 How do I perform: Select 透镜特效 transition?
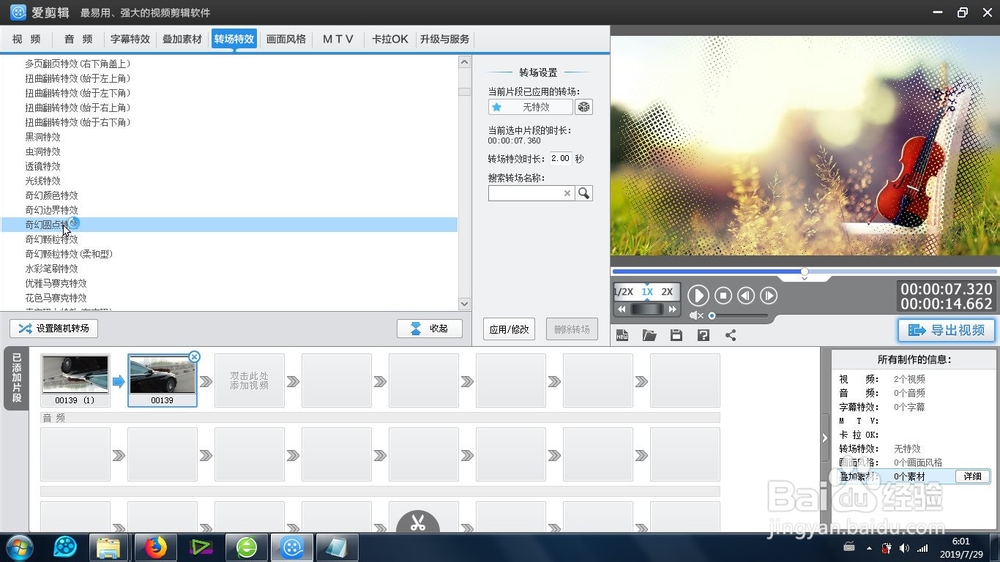coord(43,166)
